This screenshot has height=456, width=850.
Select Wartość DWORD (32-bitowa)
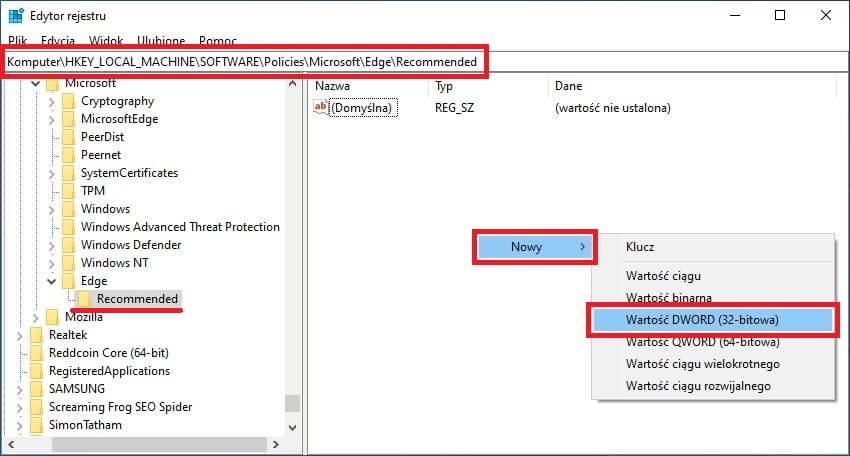[713, 320]
